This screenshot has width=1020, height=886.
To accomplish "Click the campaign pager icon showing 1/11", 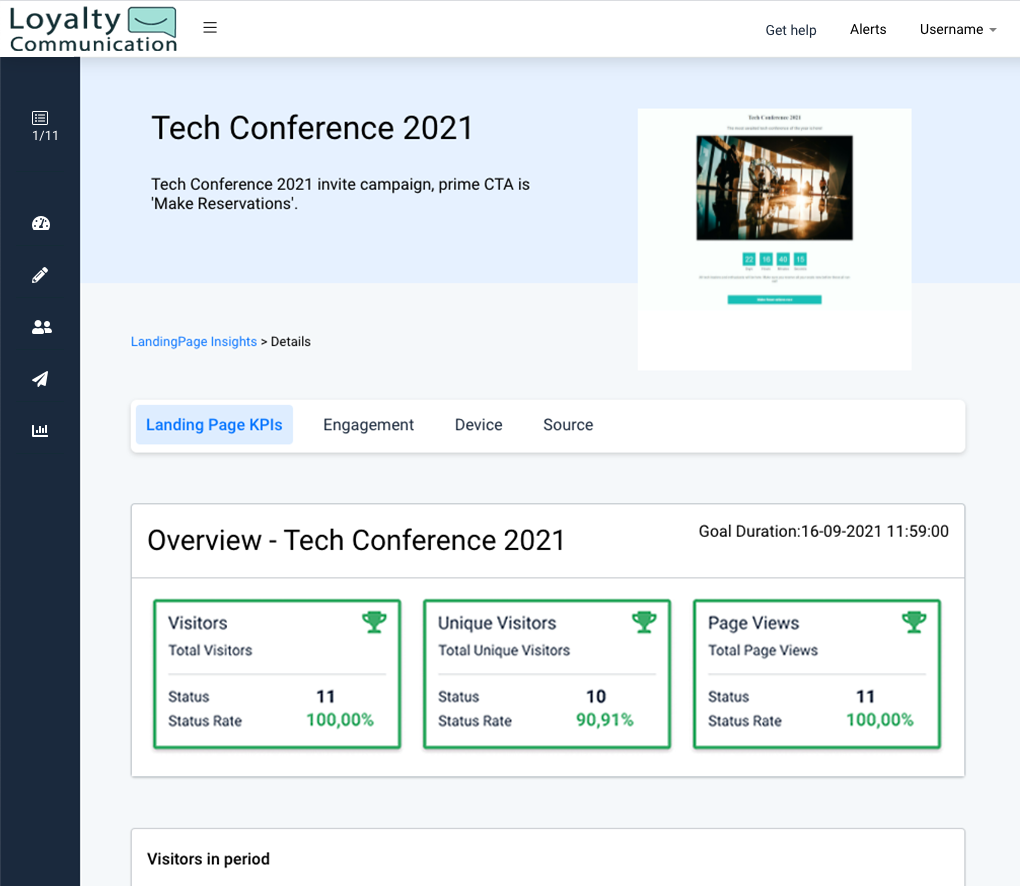I will 40,126.
